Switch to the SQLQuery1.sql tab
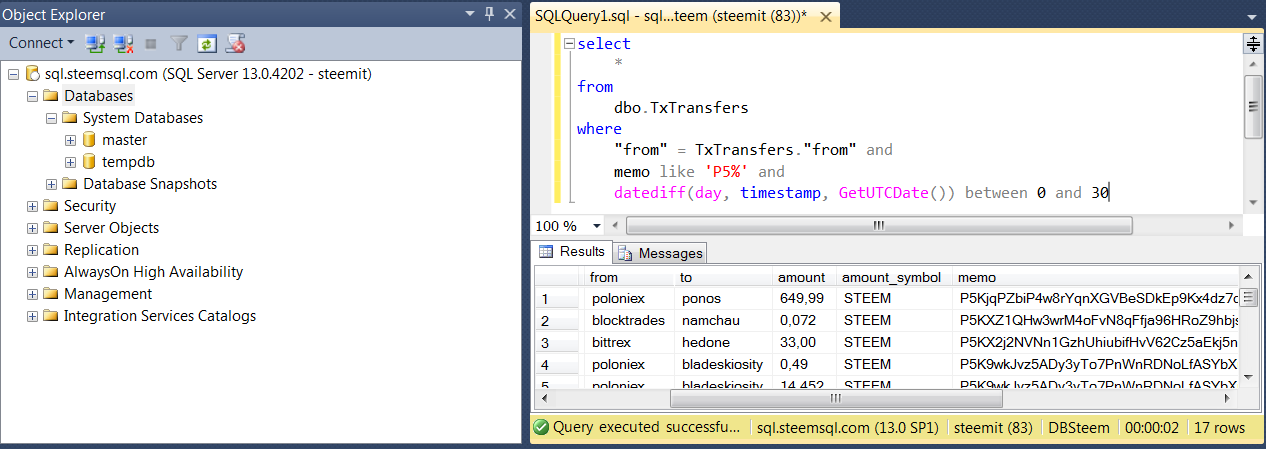This screenshot has height=449, width=1266. pos(671,15)
